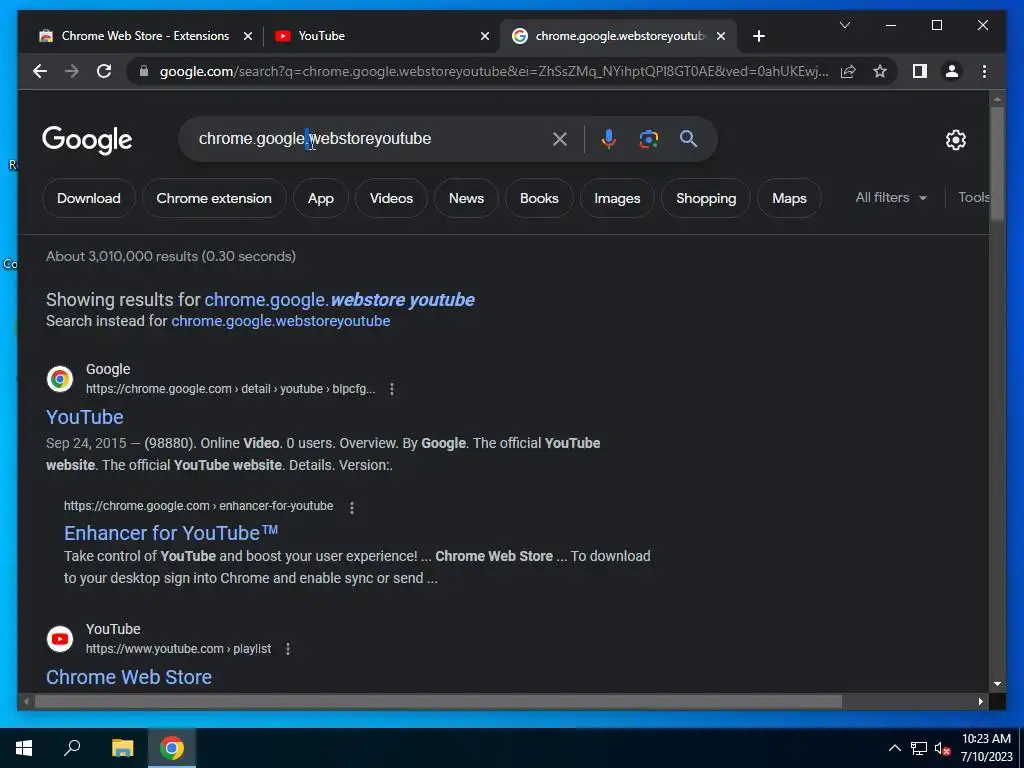Open Windows taskbar search
1024x768 pixels.
coord(72,748)
